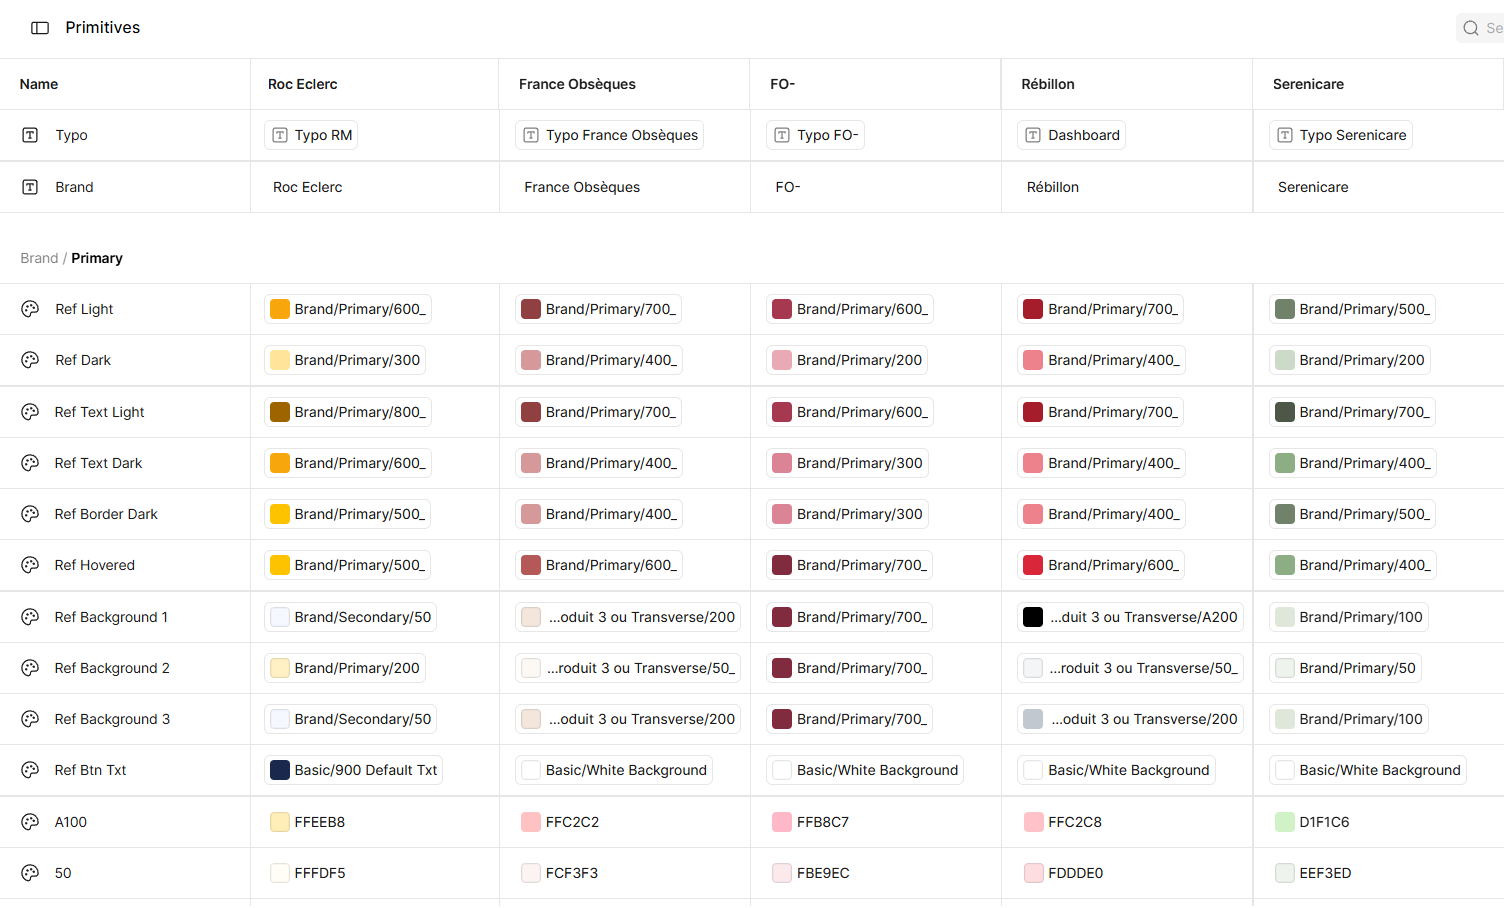The image size is (1504, 908).
Task: Click the palette icon of Ref Border Dark
Action: (30, 514)
